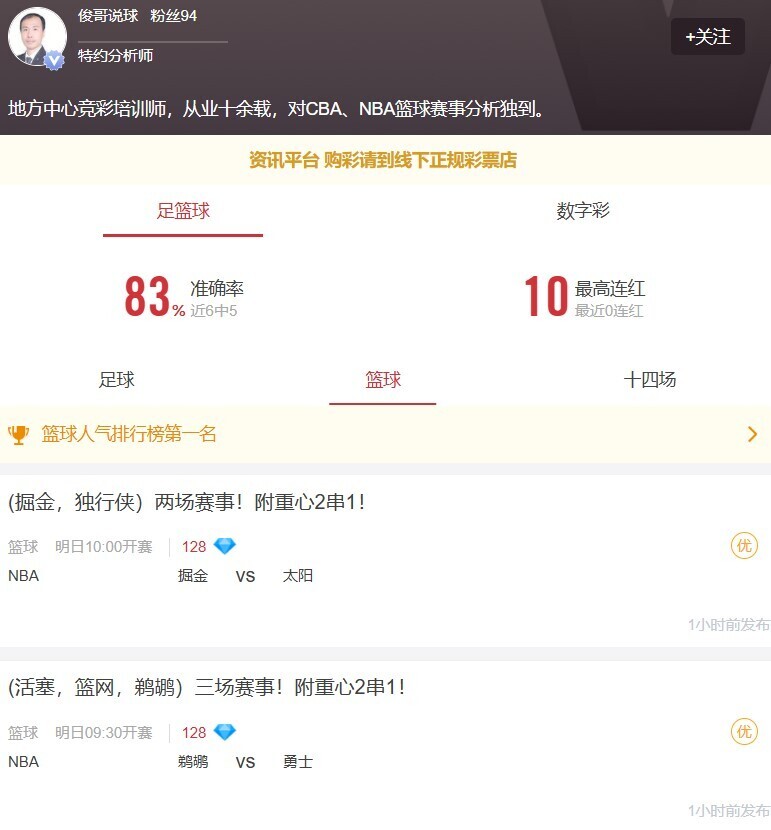Click the 优 badge on 掘金 article
This screenshot has width=771, height=830.
[744, 546]
